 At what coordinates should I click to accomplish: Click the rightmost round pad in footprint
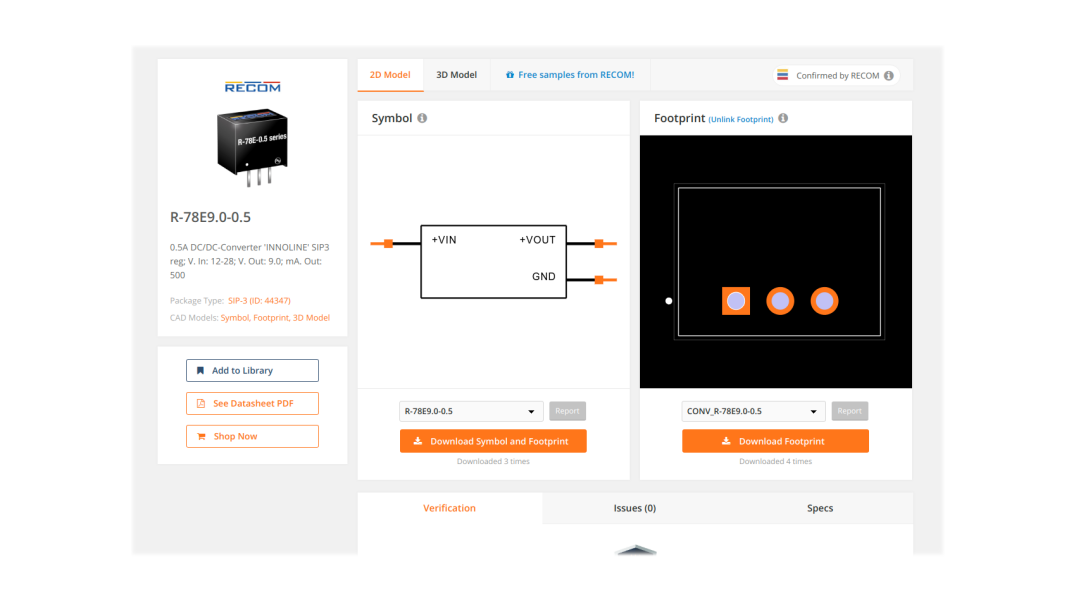(824, 301)
